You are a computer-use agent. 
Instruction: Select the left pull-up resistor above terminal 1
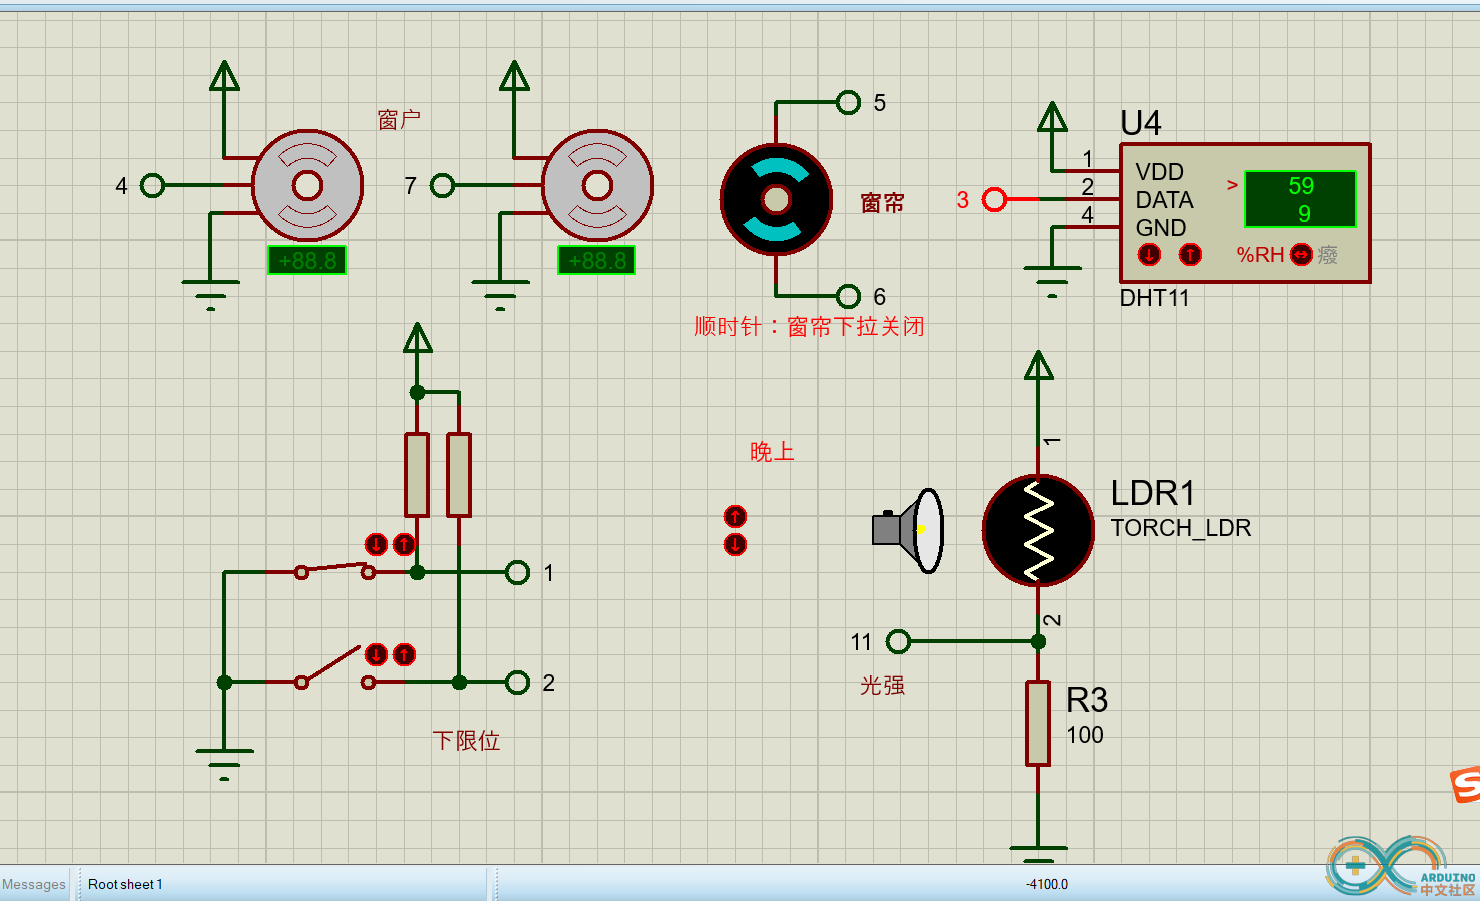click(417, 475)
